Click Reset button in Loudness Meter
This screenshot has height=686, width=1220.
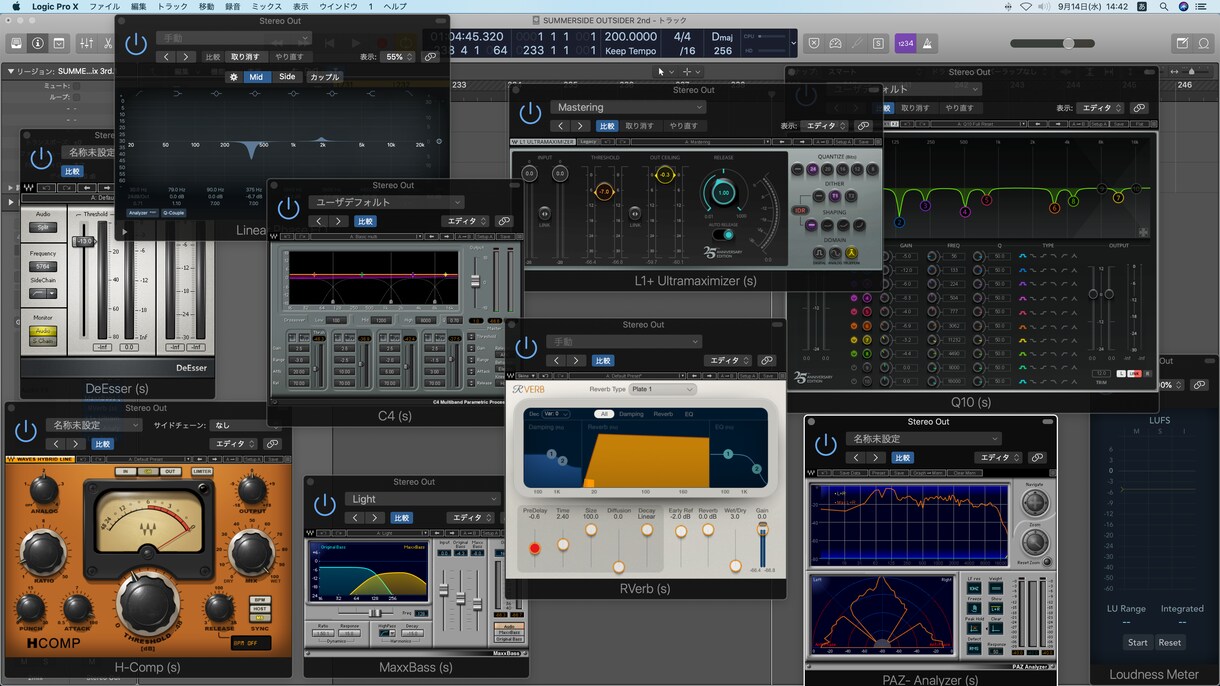[1169, 643]
